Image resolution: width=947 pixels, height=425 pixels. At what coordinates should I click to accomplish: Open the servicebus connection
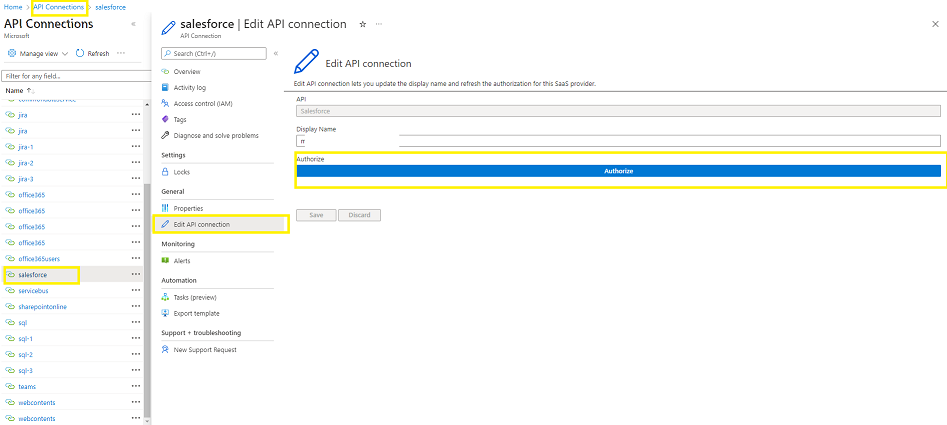[x=33, y=290]
